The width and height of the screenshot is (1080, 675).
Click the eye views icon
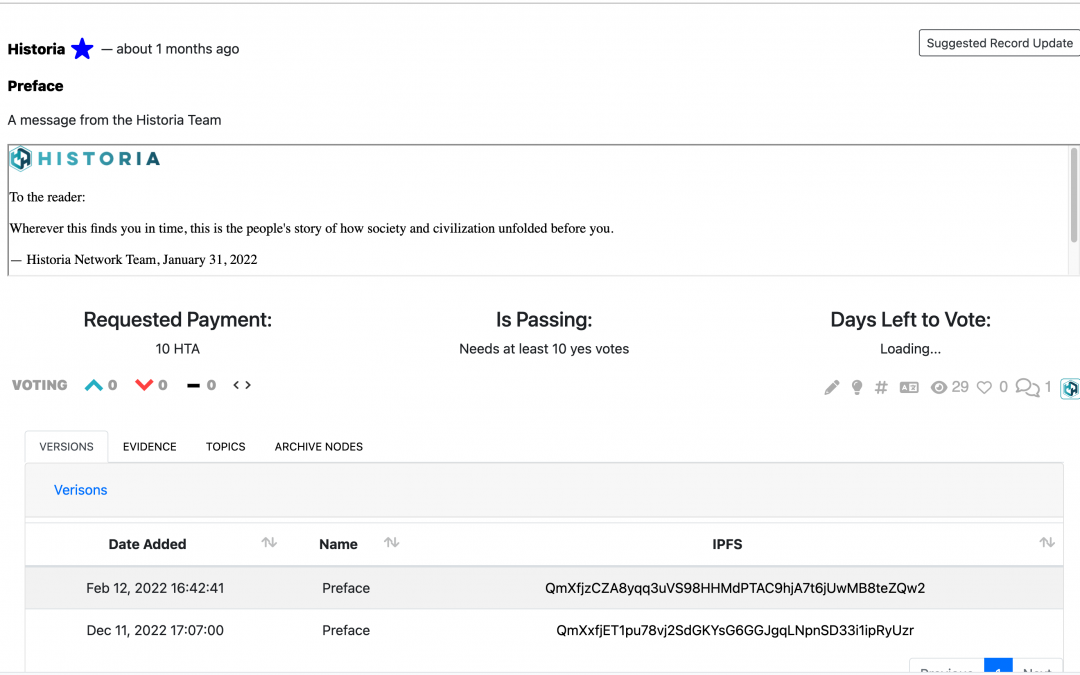939,388
